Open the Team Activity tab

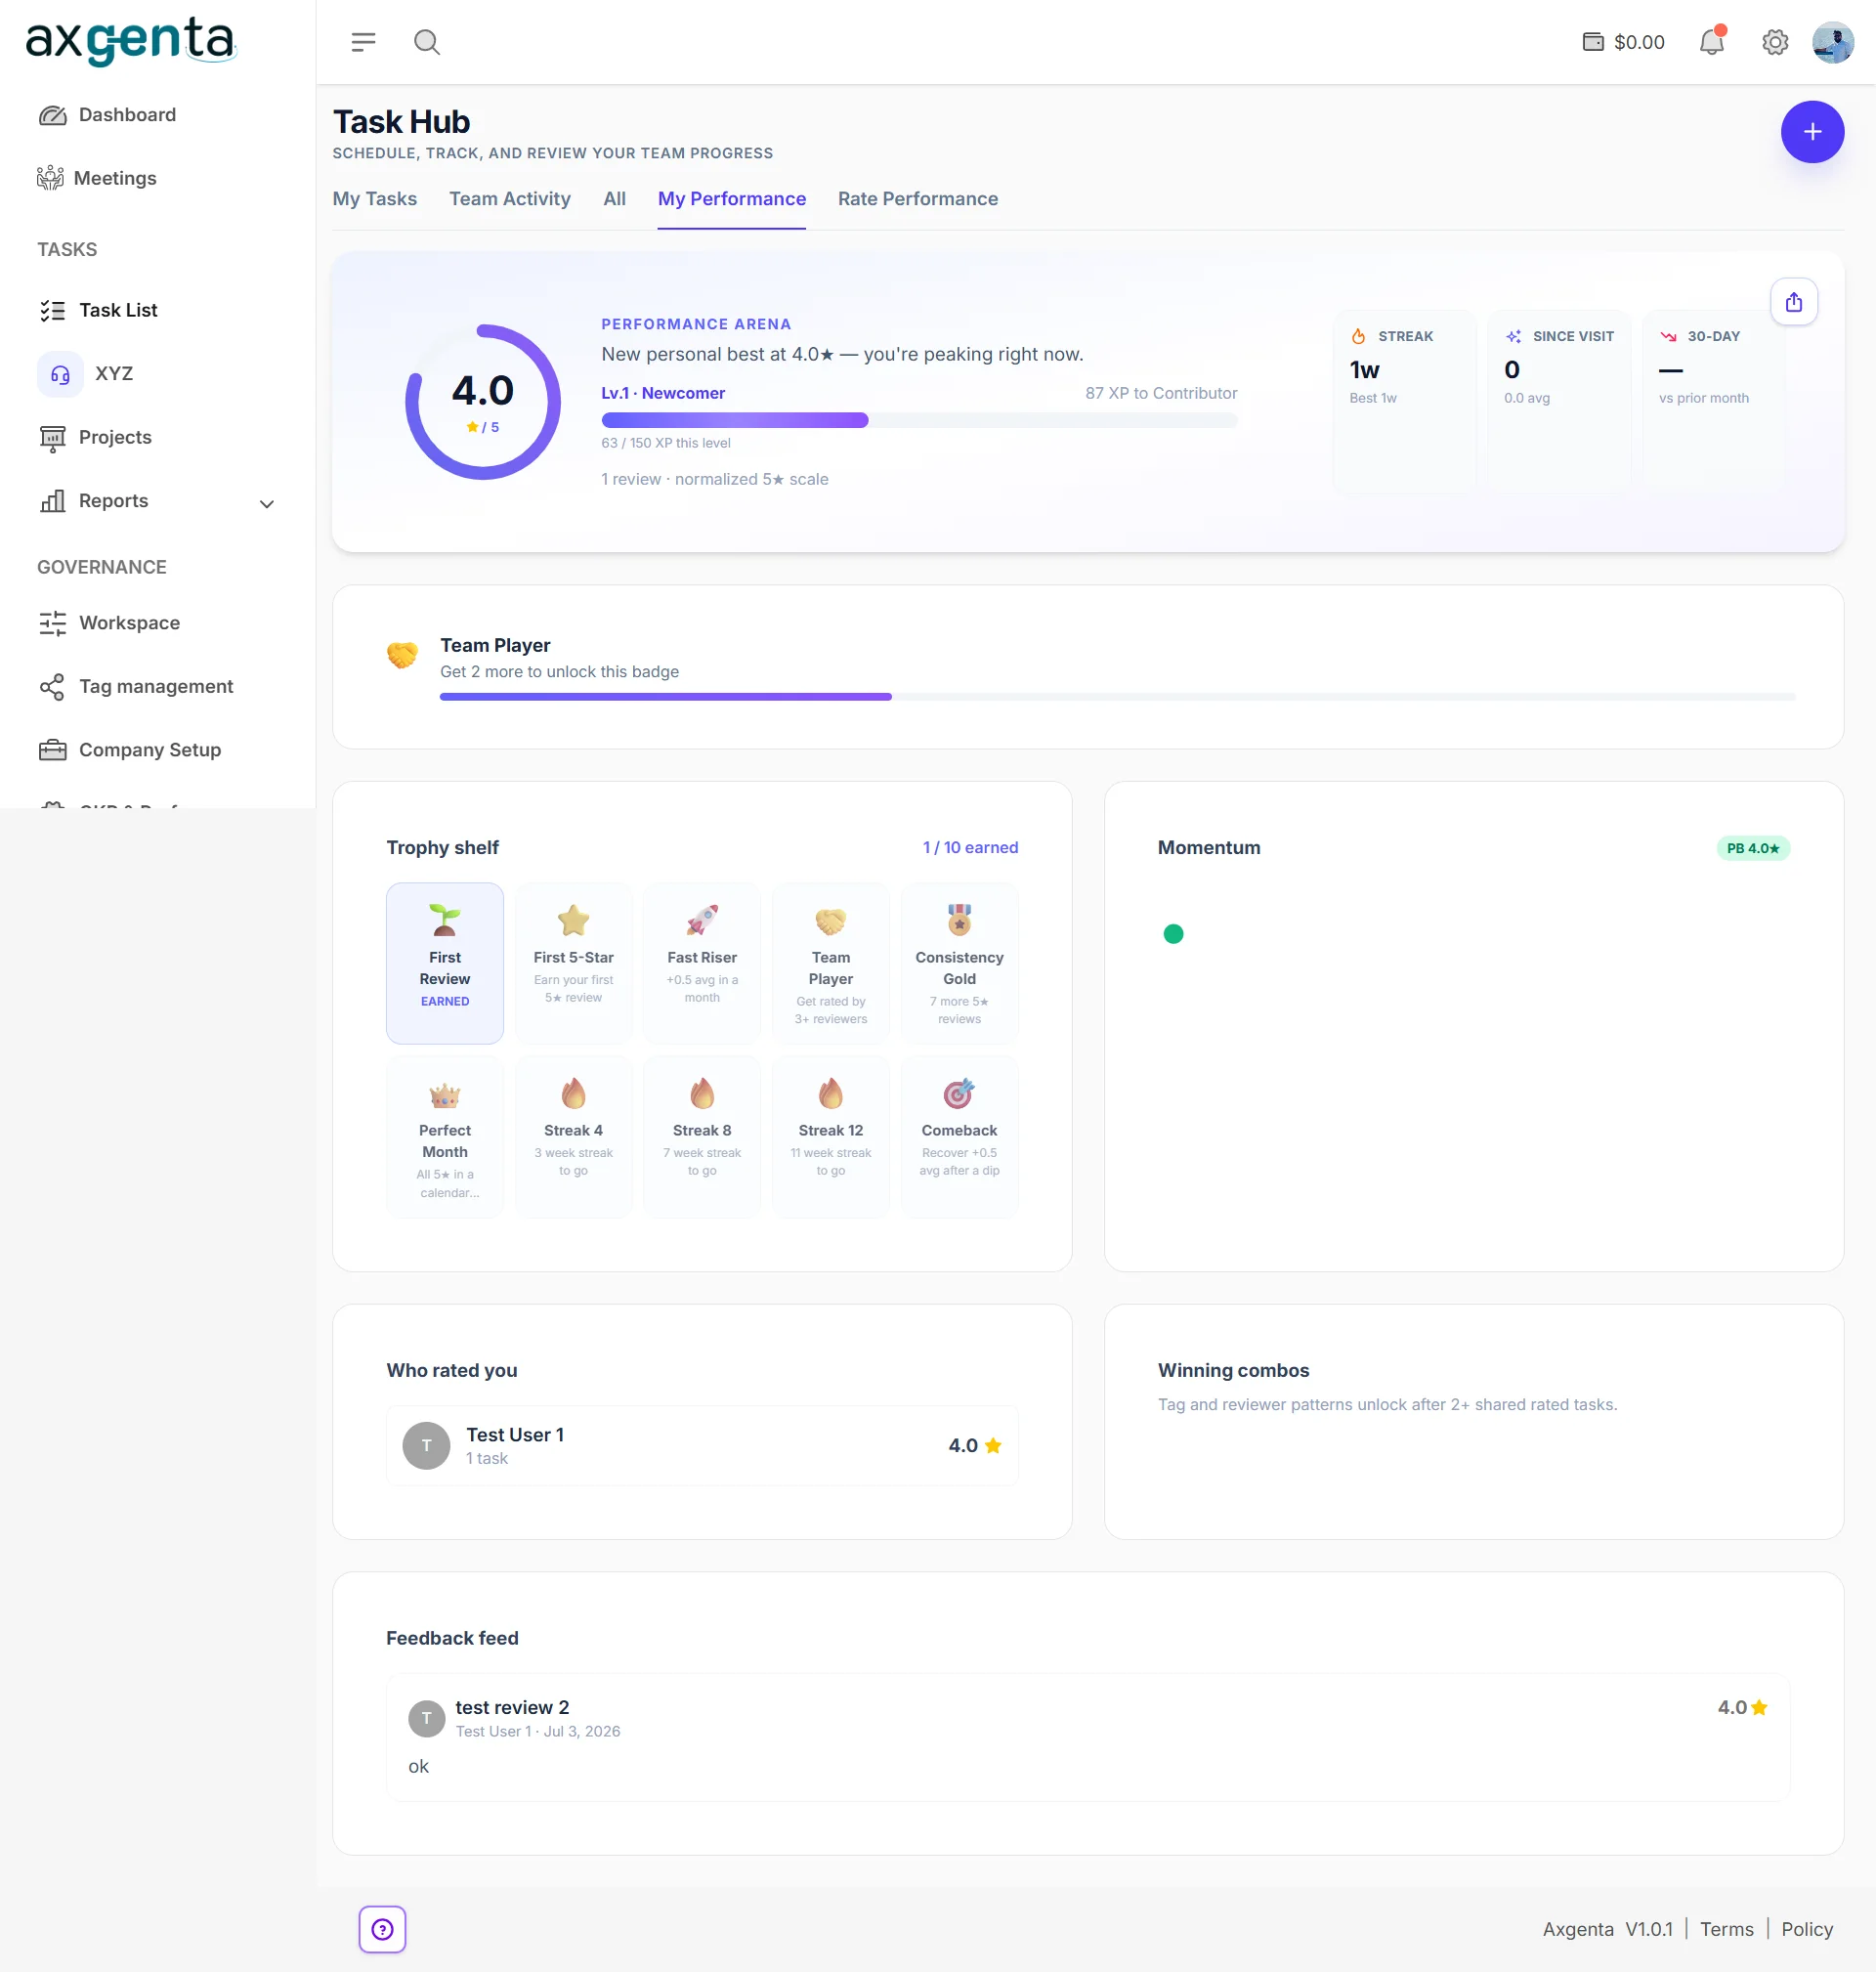(510, 199)
